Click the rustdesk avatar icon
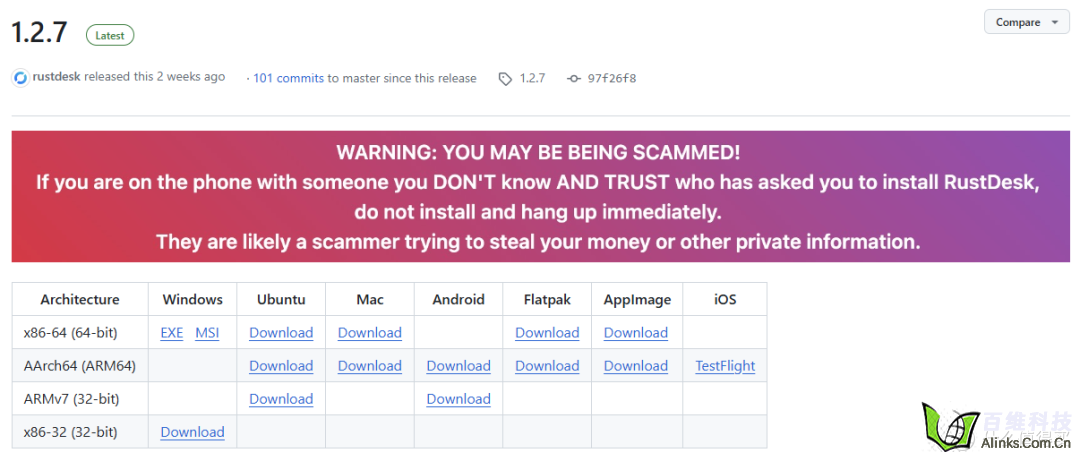 (x=20, y=78)
